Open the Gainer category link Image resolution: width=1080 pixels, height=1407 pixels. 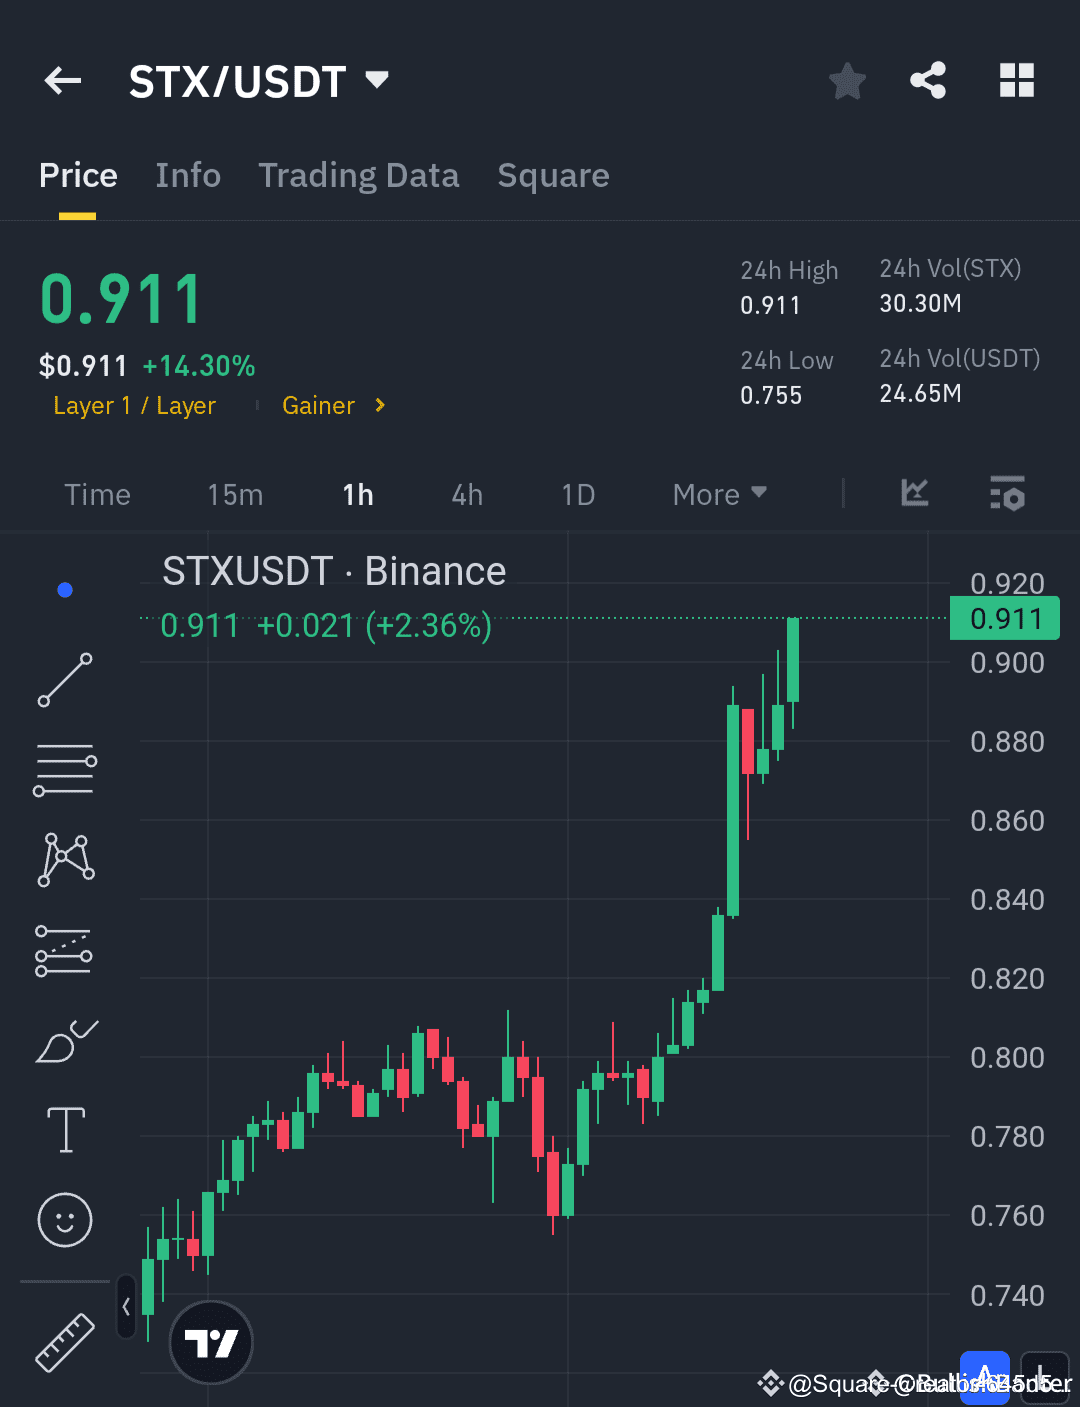tap(318, 405)
